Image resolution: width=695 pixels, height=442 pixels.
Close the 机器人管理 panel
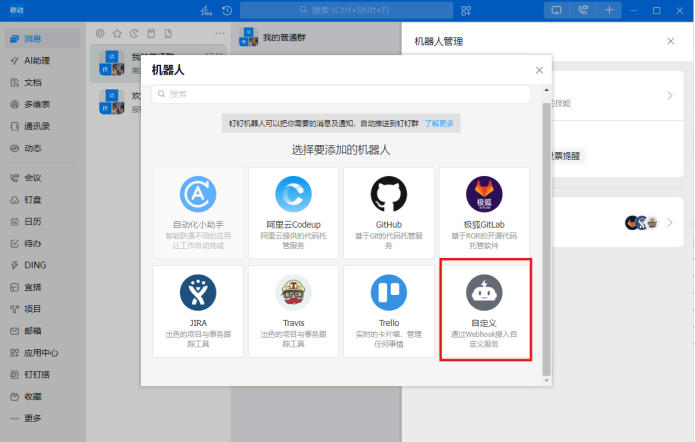670,41
